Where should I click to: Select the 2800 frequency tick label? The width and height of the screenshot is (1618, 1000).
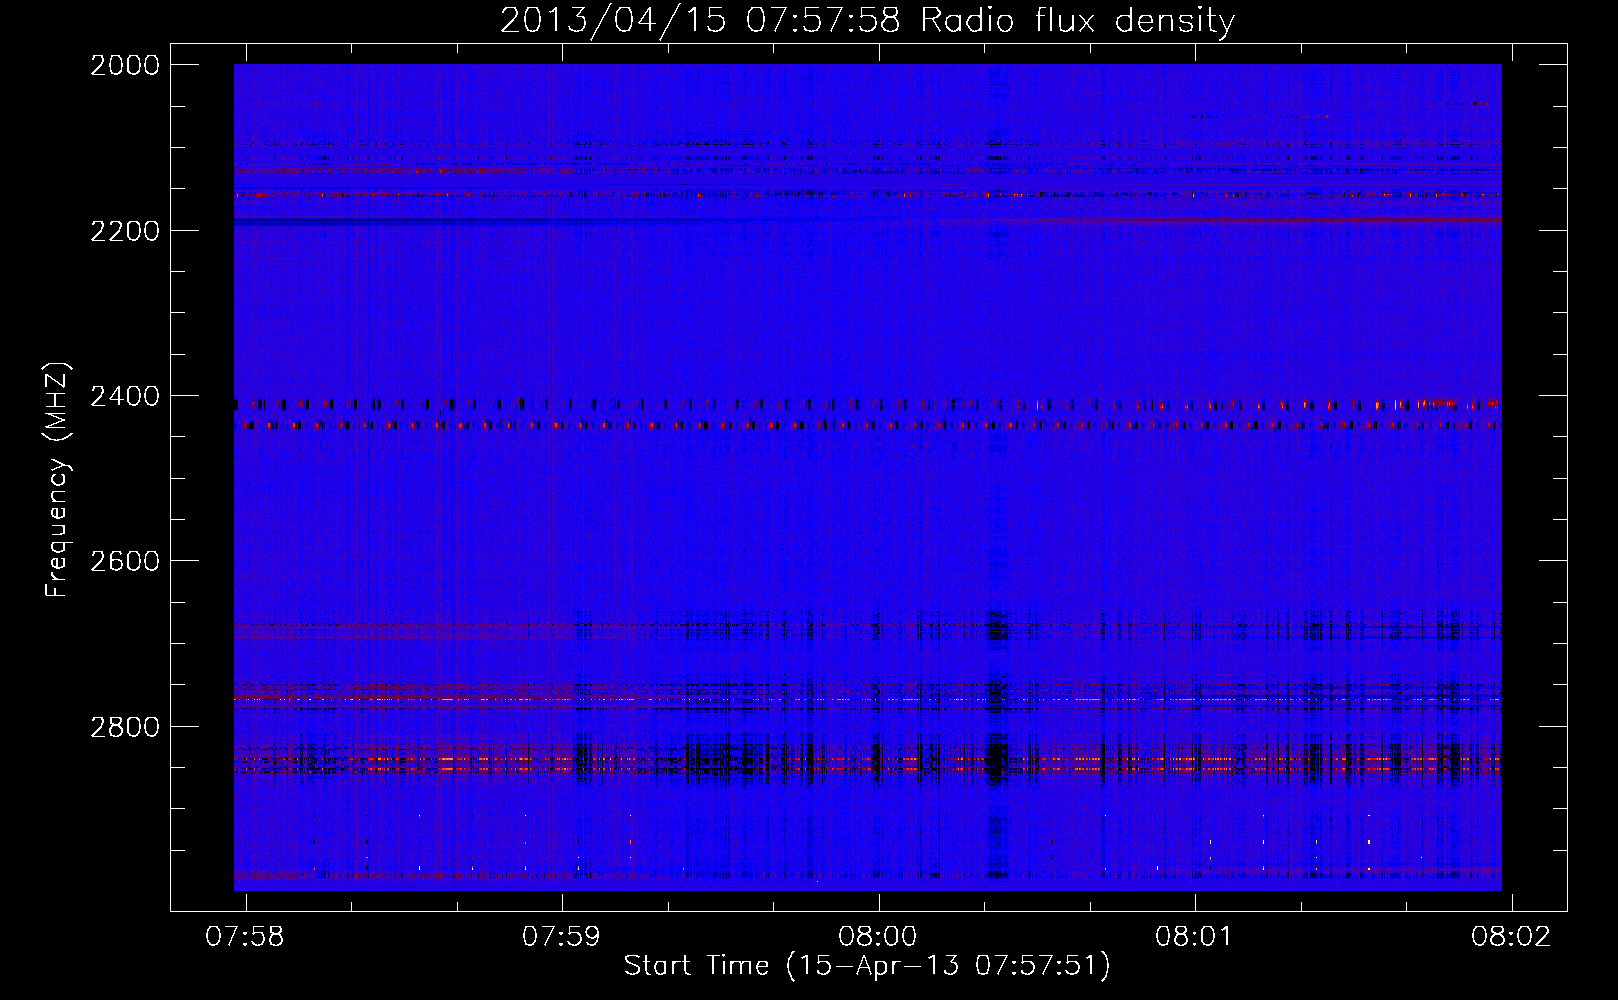tap(125, 727)
